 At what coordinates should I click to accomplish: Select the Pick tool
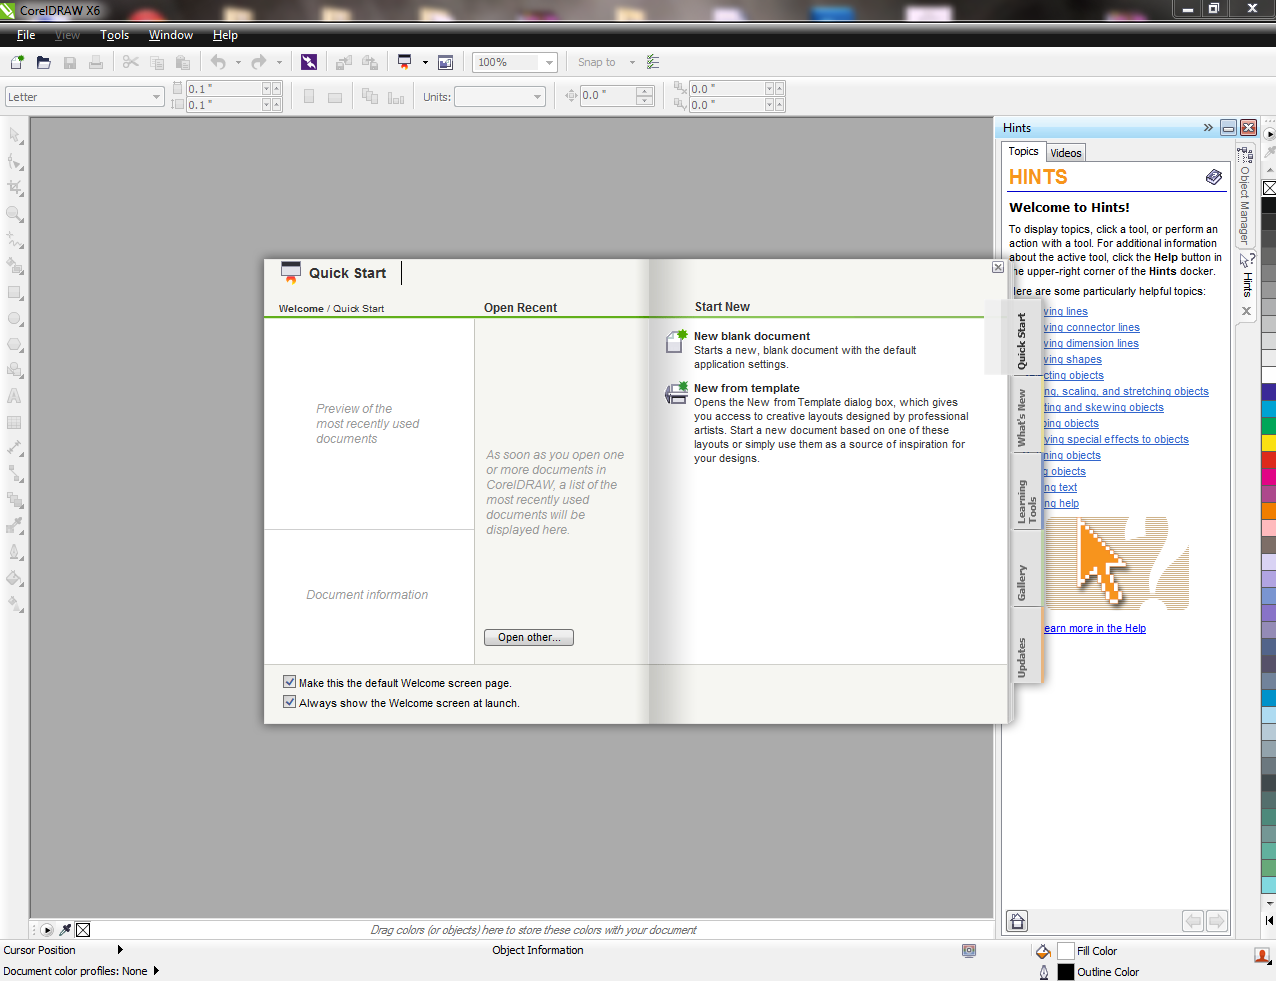13,135
